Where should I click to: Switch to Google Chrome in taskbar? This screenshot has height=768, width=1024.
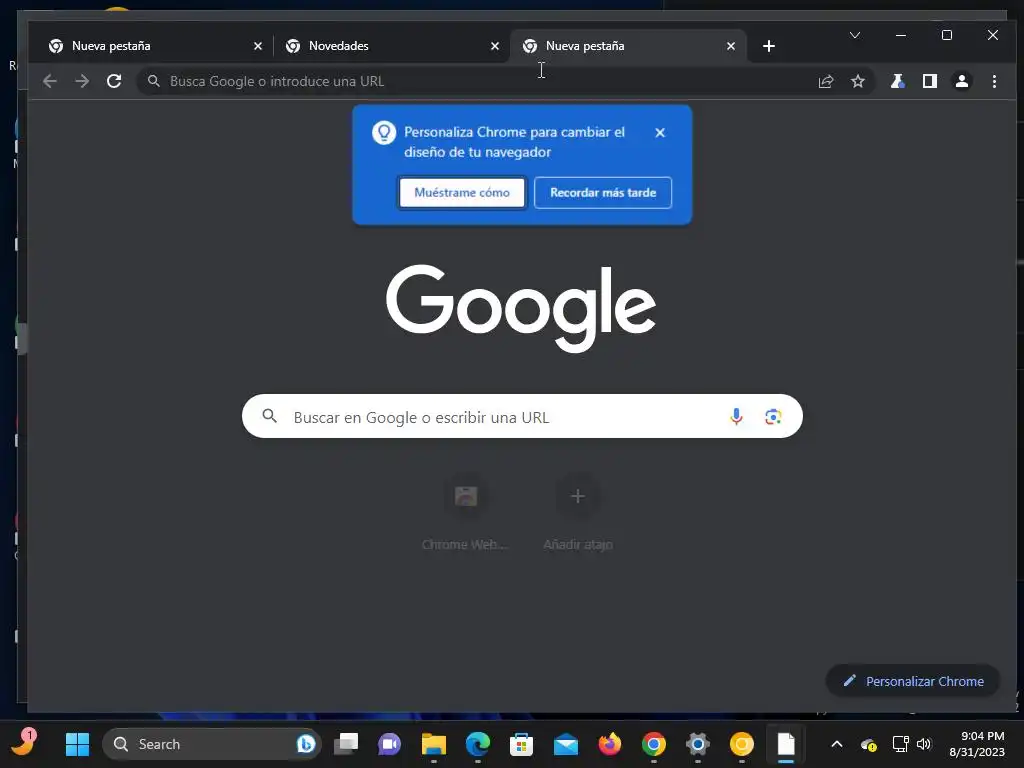(654, 744)
